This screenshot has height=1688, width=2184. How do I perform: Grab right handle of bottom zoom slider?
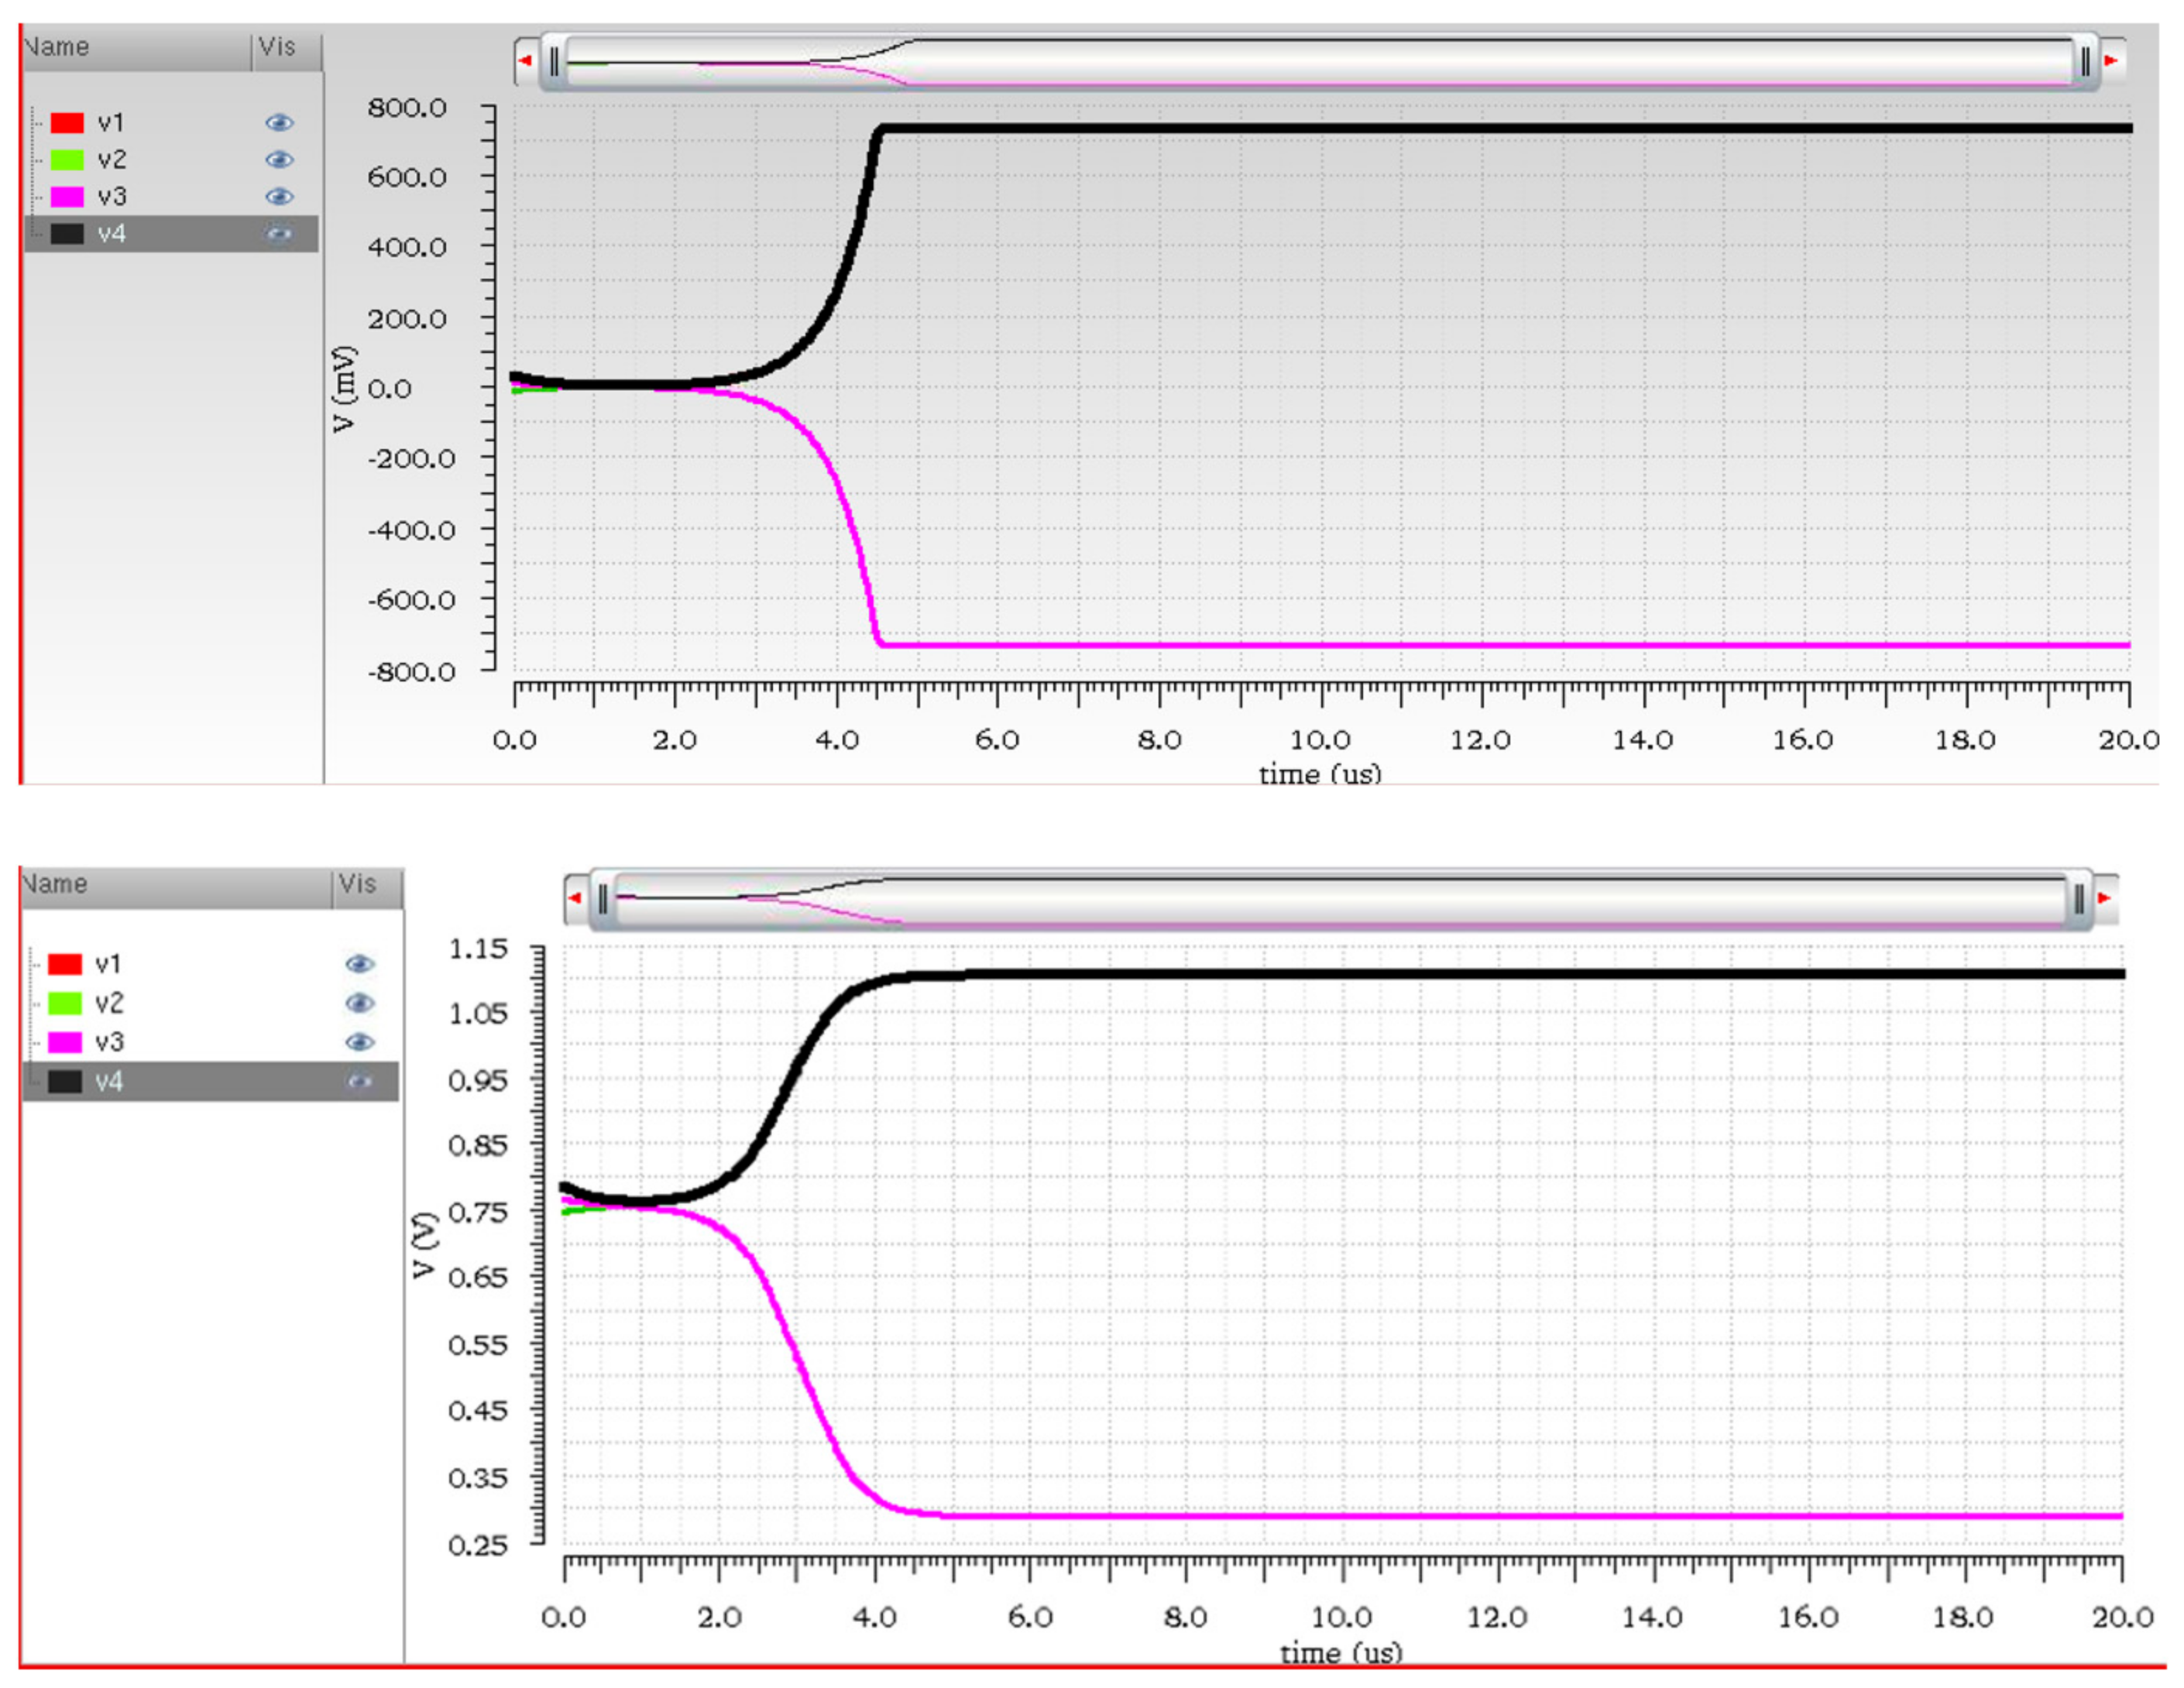2079,899
